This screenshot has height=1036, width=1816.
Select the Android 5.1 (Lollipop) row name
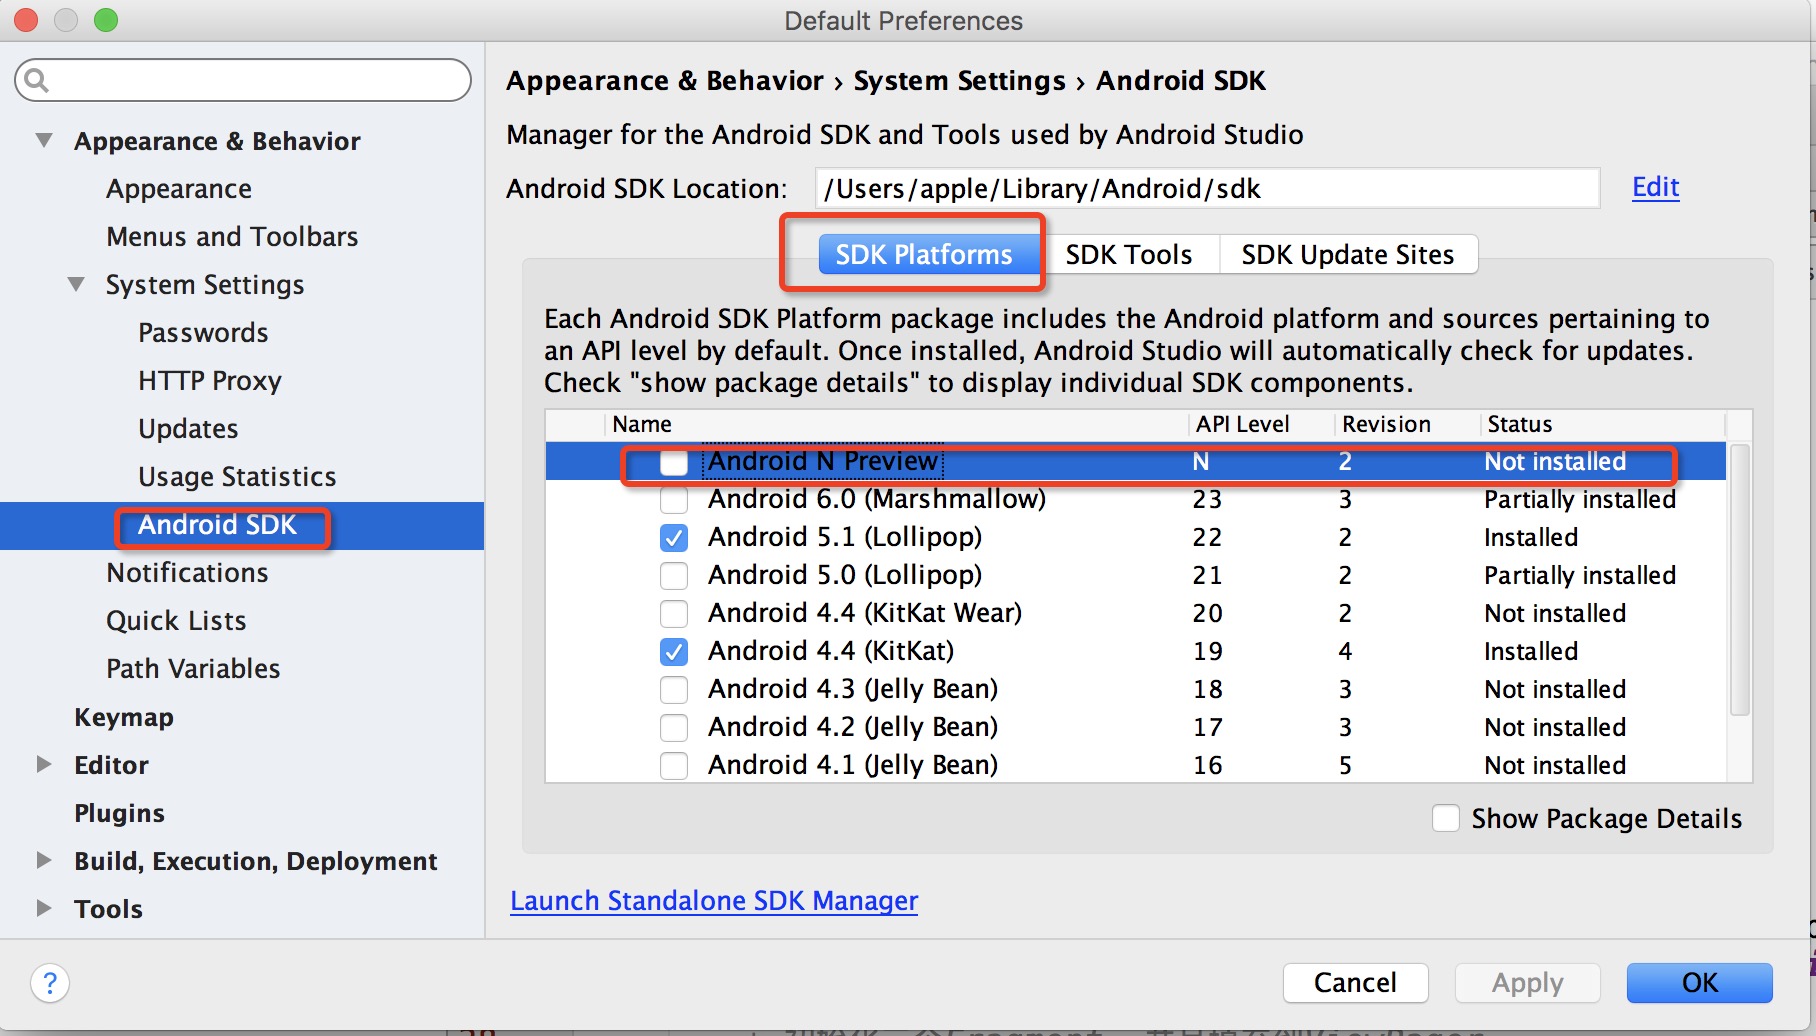point(845,537)
